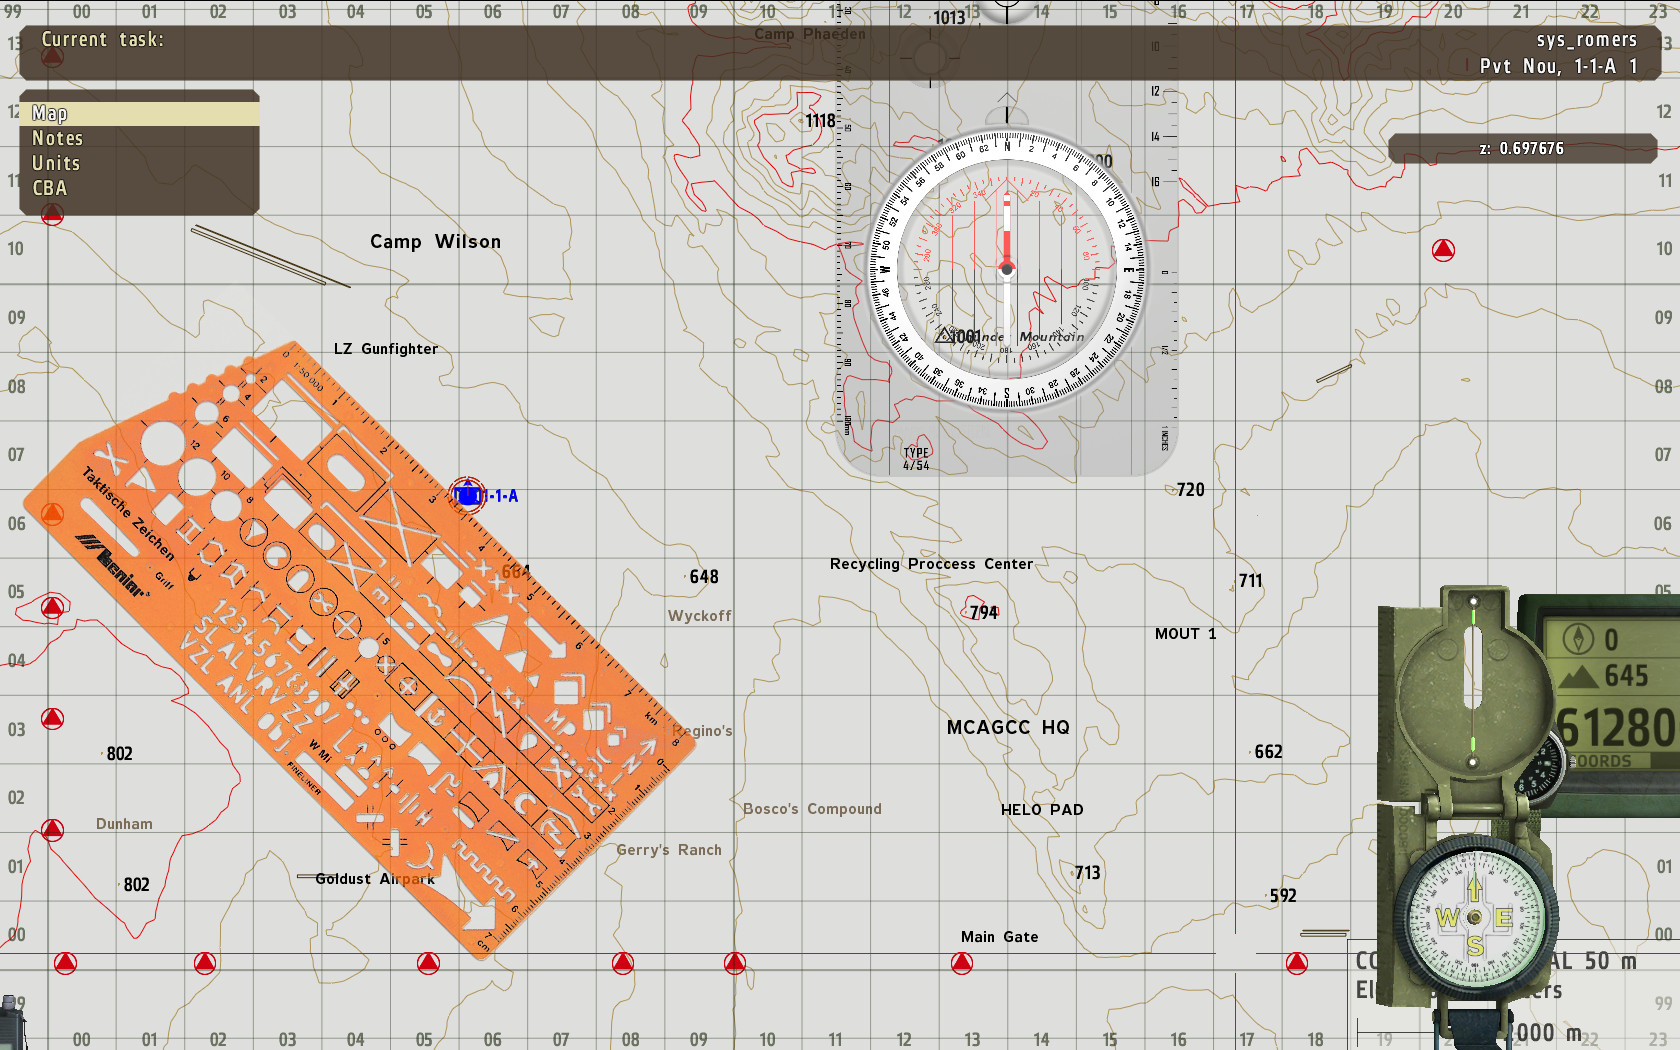Click the blue 1-1-A unit marker
This screenshot has height=1050, width=1680.
coord(468,495)
